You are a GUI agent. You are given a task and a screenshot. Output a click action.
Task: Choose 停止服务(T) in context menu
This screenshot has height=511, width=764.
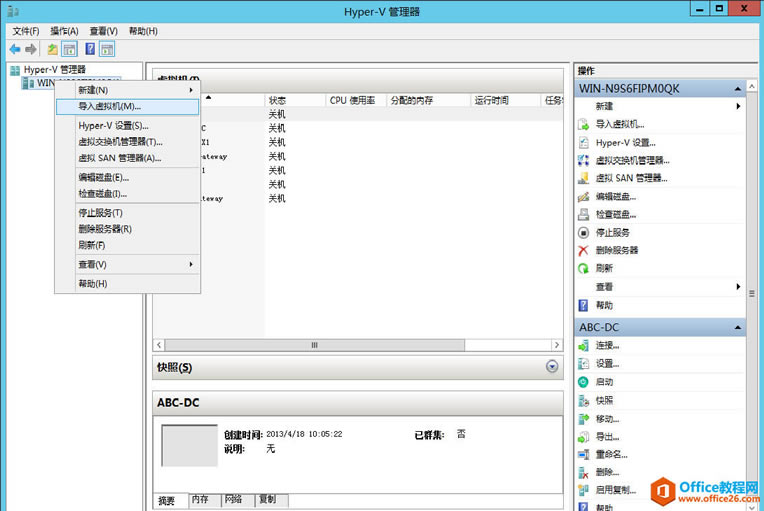[x=128, y=213]
